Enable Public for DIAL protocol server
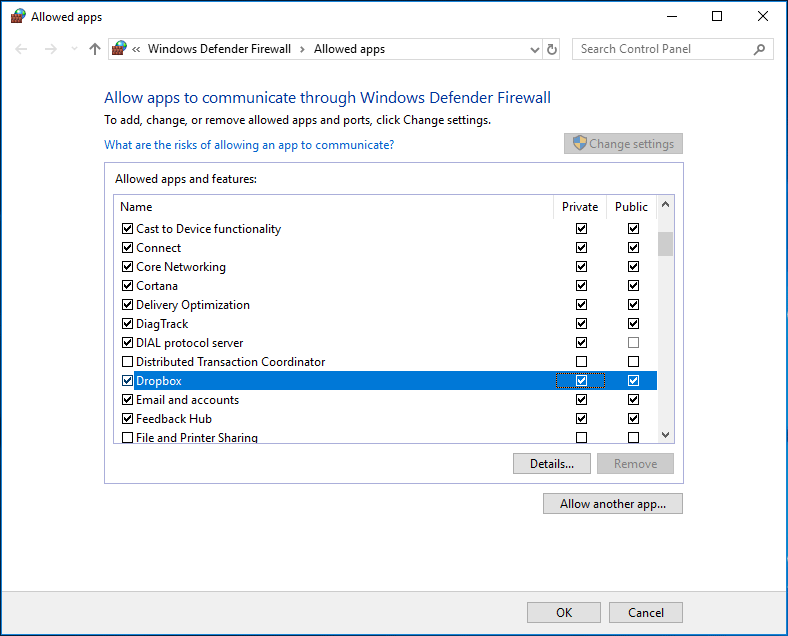788x636 pixels. pos(633,343)
